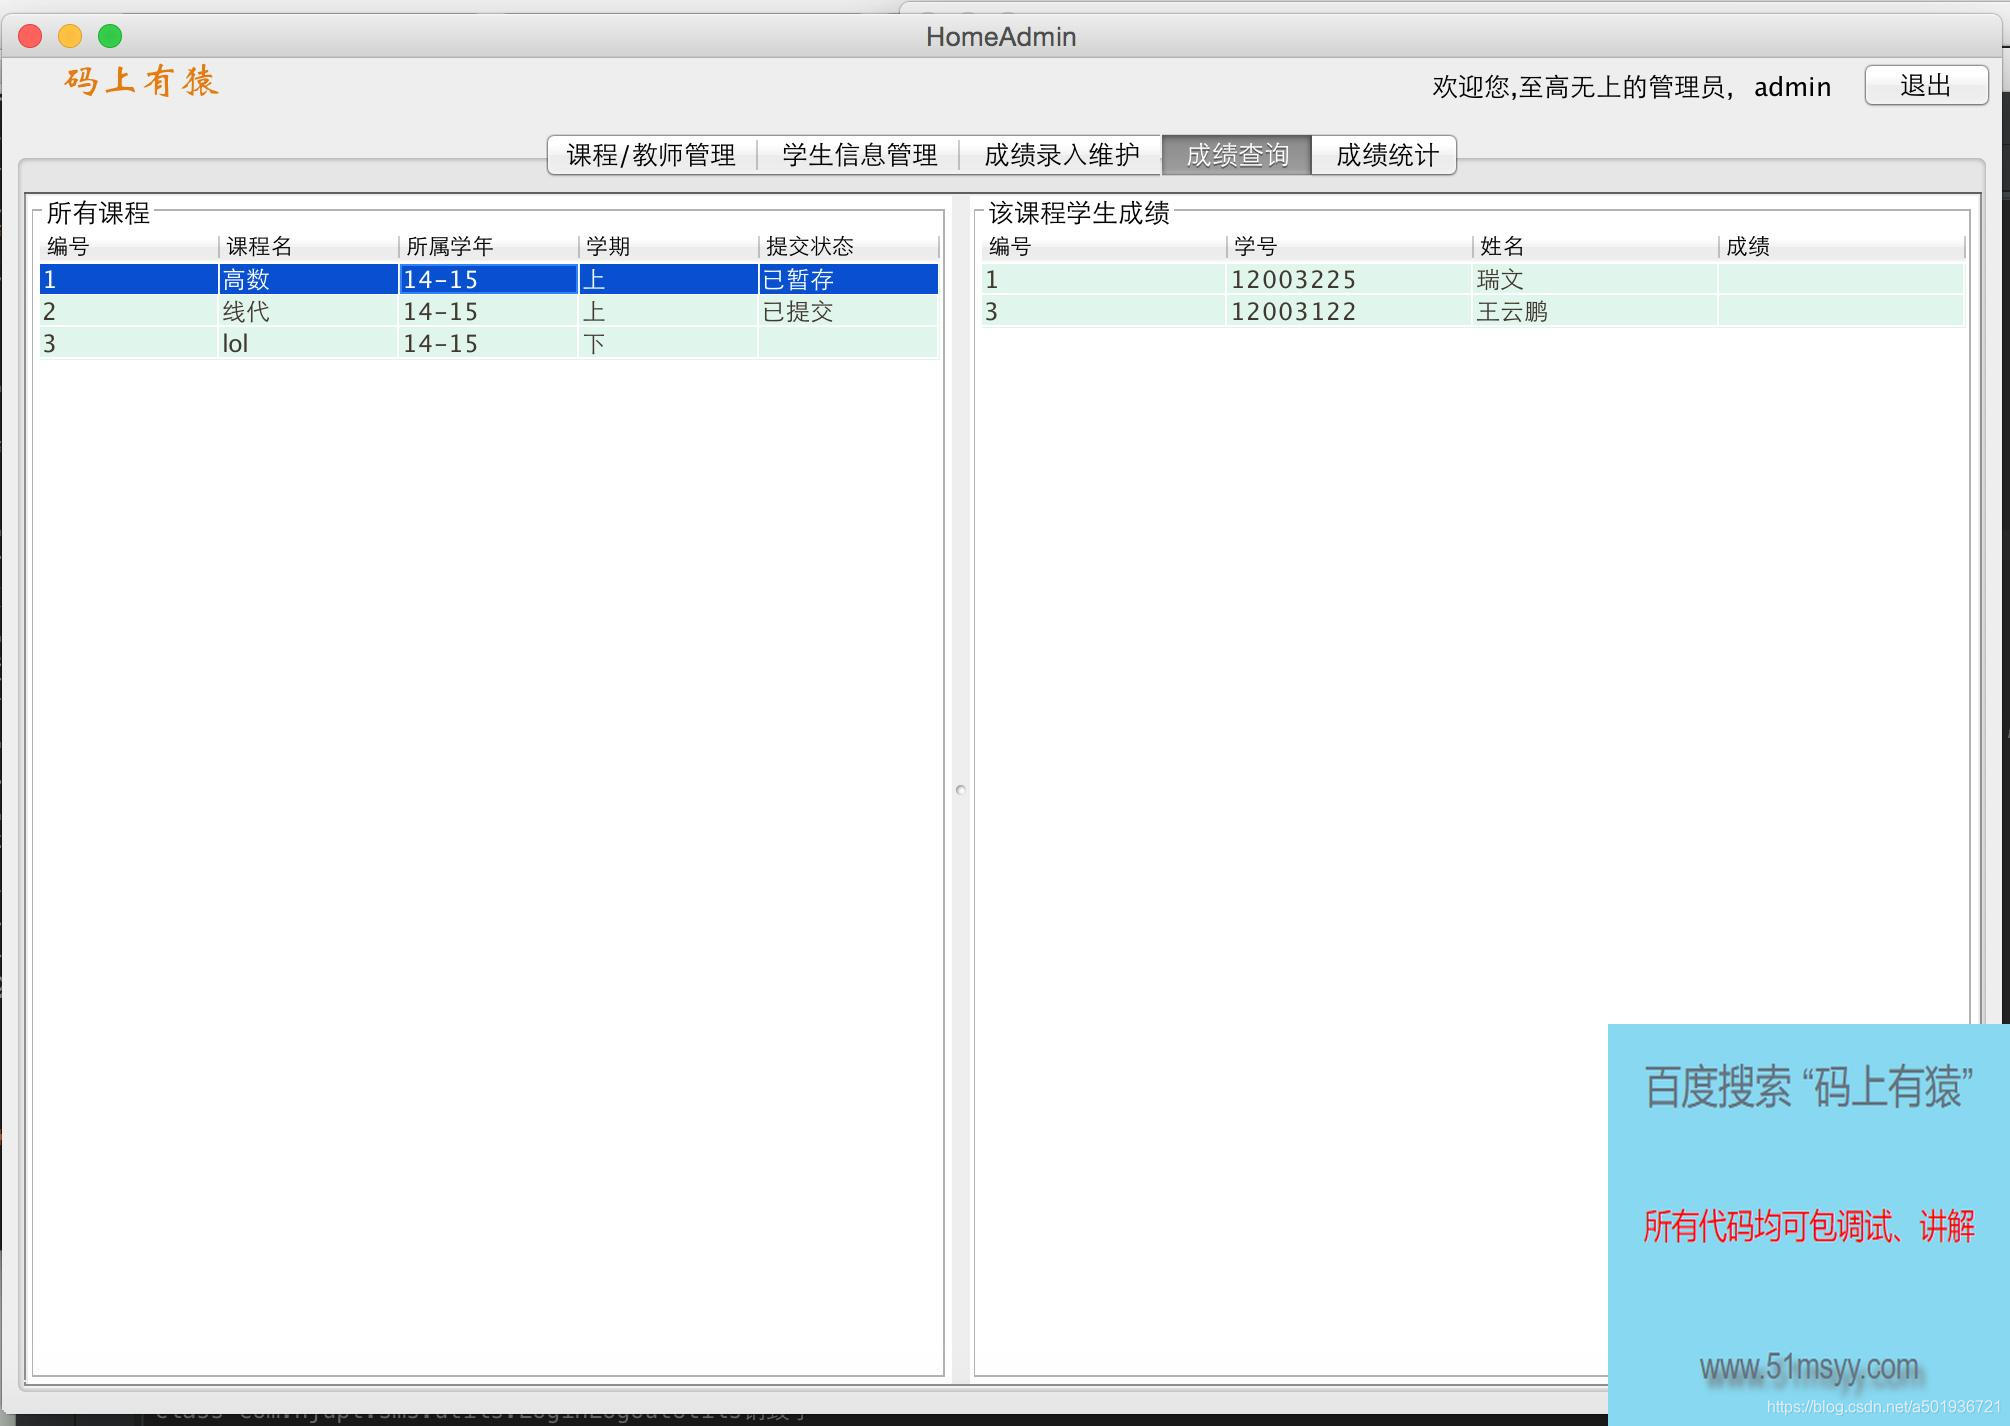The height and width of the screenshot is (1426, 2010).
Task: Click the 已暂存 status cell
Action: [849, 279]
